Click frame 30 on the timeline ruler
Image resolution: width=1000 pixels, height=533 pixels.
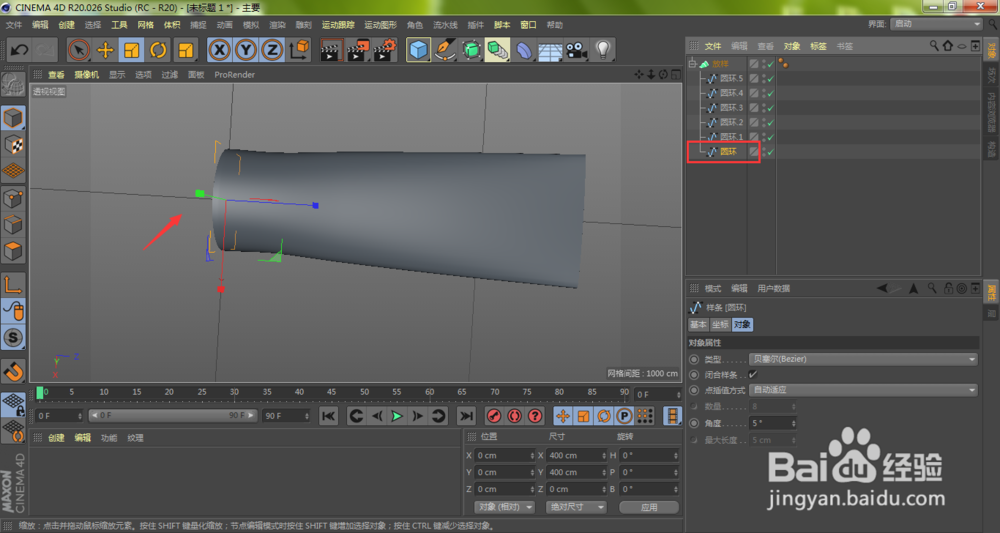click(x=234, y=393)
